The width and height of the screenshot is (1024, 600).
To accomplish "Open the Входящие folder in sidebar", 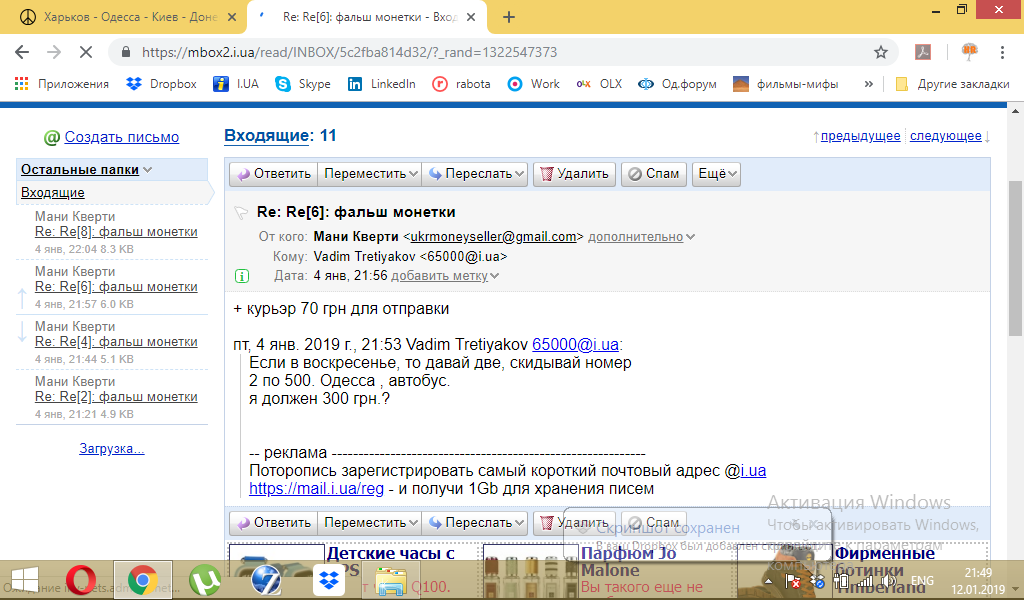I will click(x=53, y=193).
